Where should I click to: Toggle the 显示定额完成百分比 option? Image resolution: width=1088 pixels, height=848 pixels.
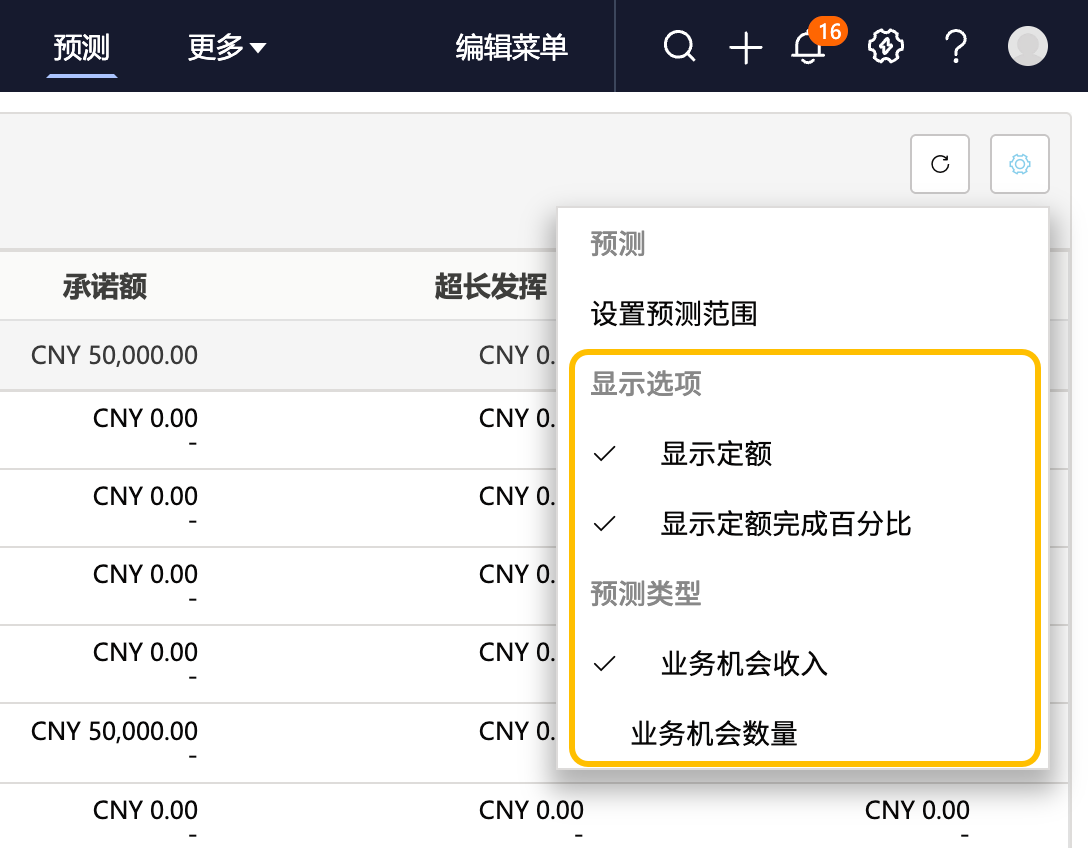(785, 524)
